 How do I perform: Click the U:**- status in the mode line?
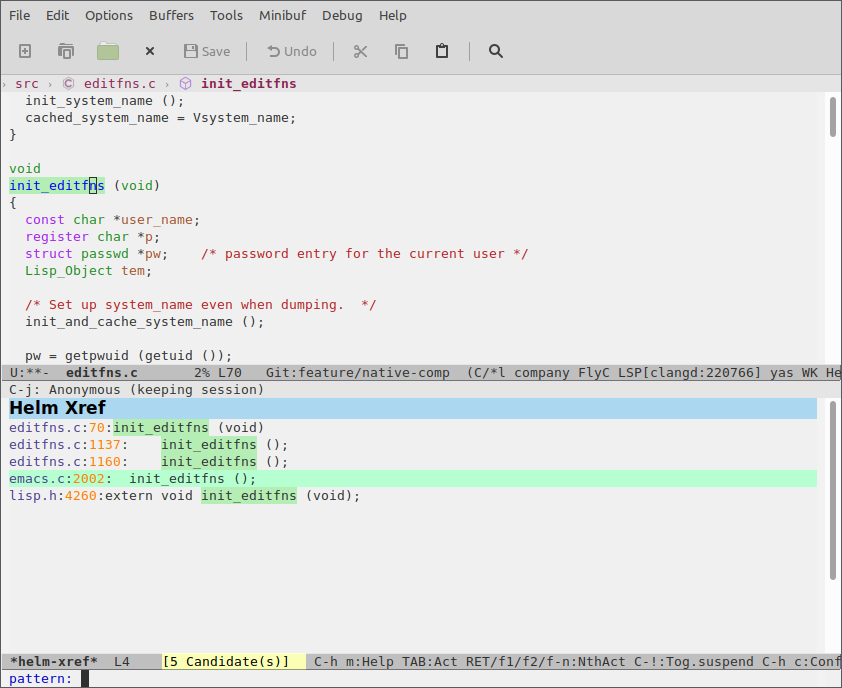click(x=30, y=373)
